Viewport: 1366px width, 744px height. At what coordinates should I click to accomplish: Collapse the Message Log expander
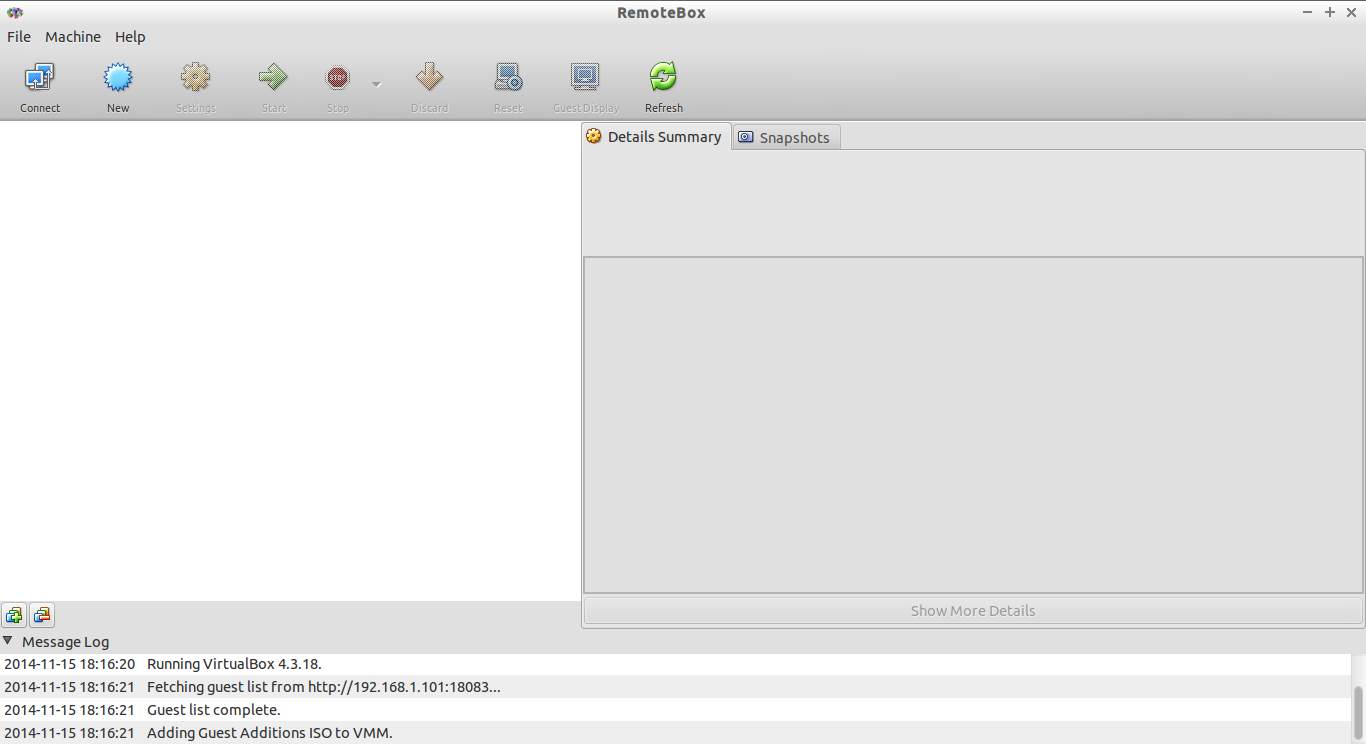(8, 642)
